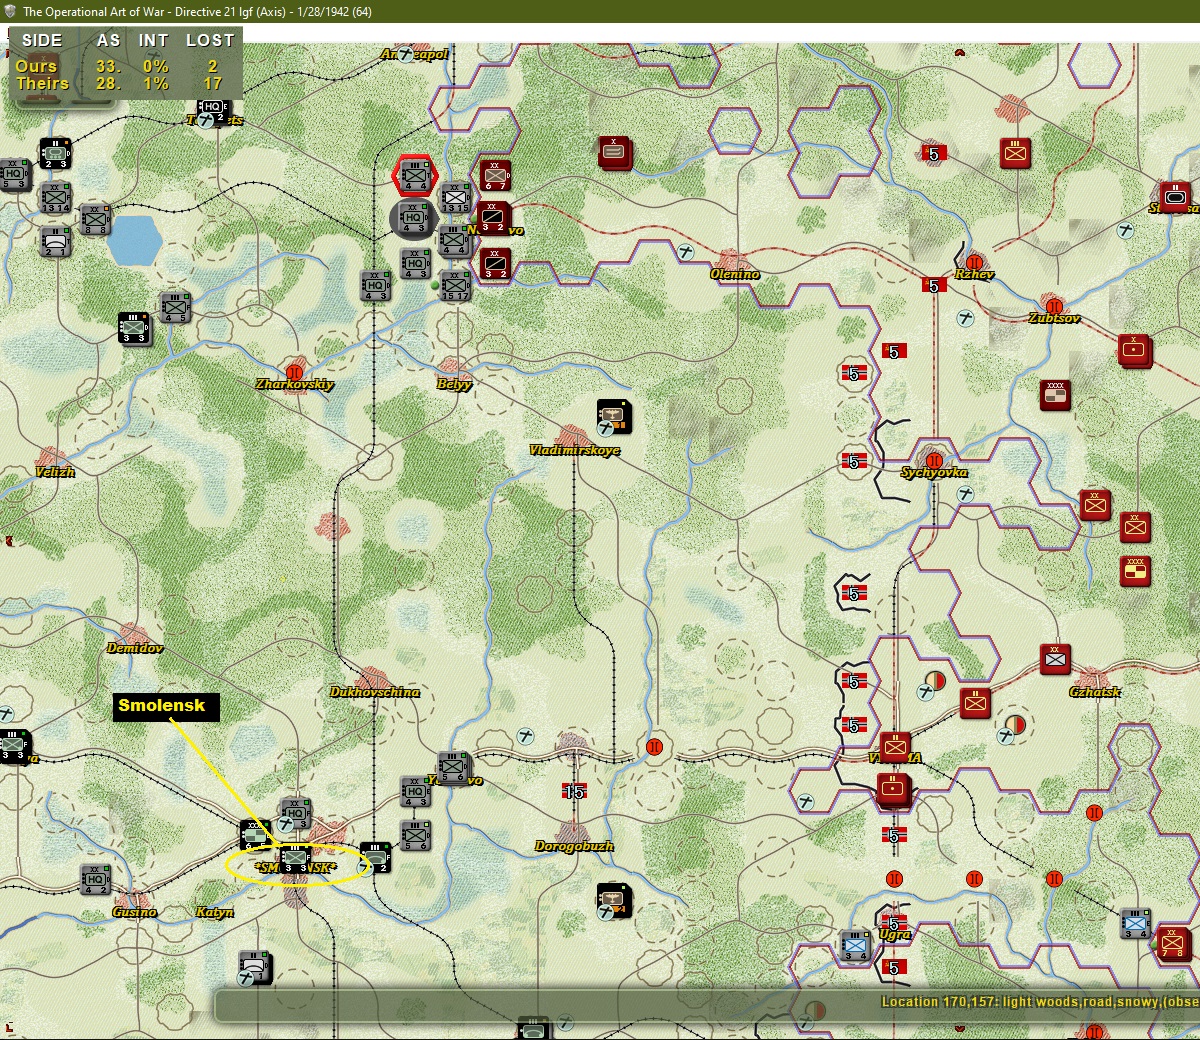Select the Soviet brigade east of Zubtsov
The image size is (1200, 1040).
tap(1134, 350)
